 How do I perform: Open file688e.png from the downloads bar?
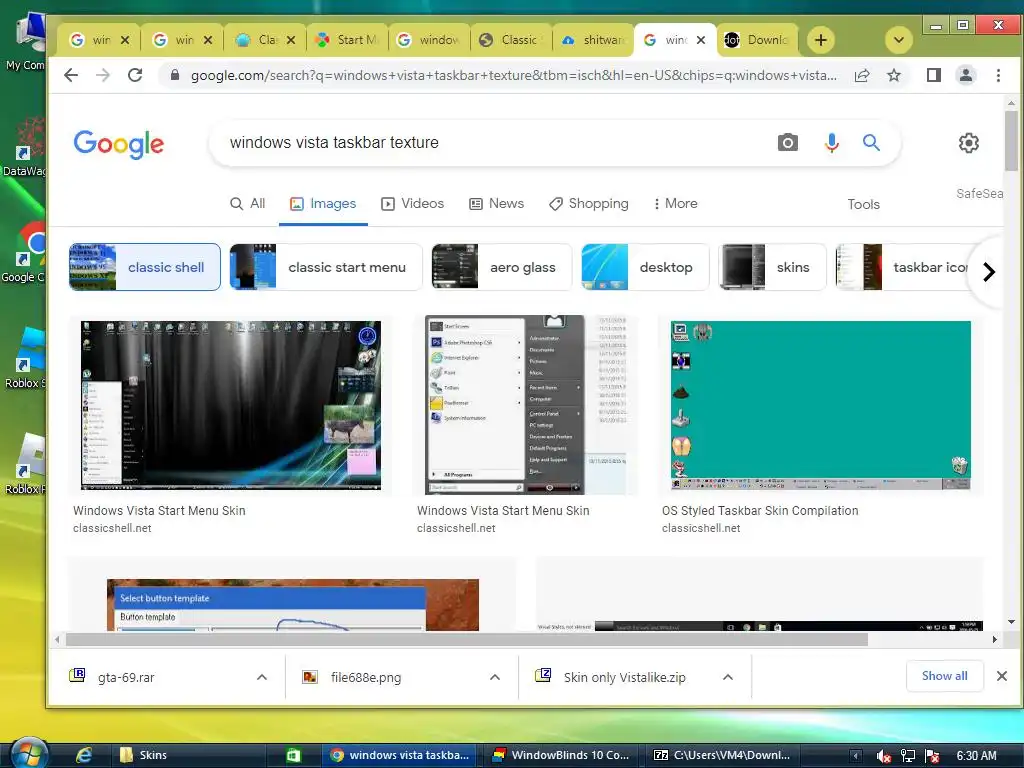pyautogui.click(x=366, y=677)
